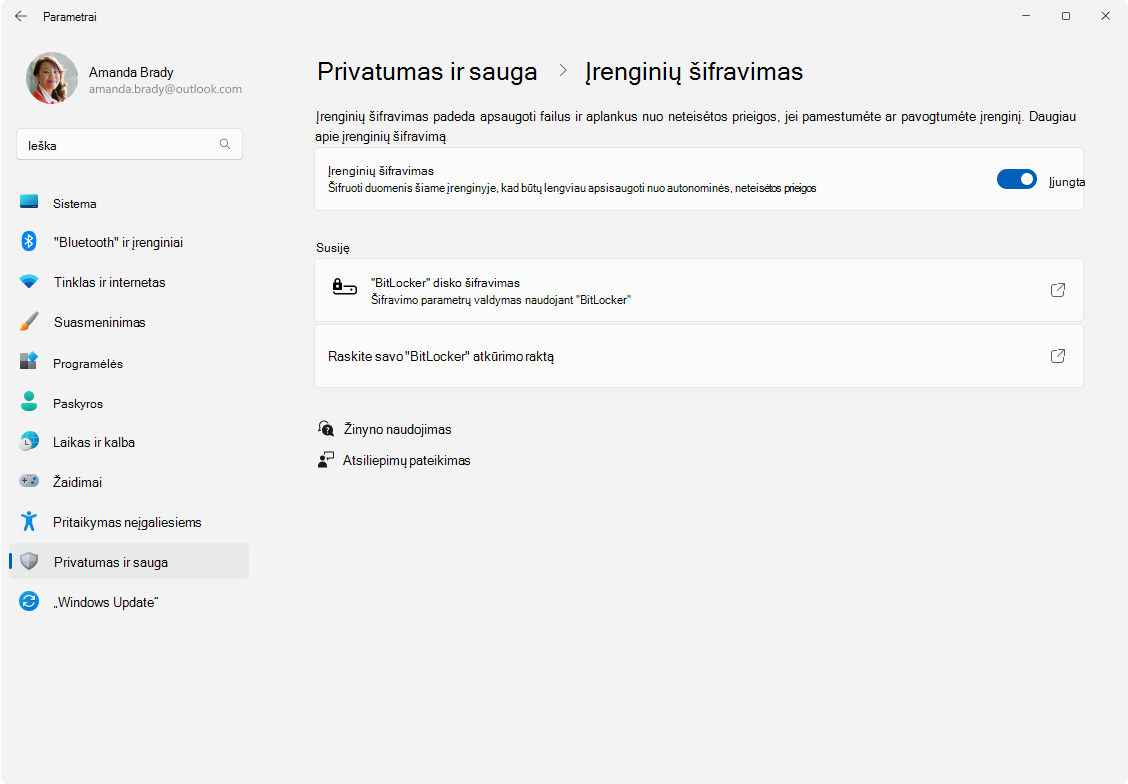Click the Ieška search field
This screenshot has width=1128, height=784.
click(x=129, y=145)
